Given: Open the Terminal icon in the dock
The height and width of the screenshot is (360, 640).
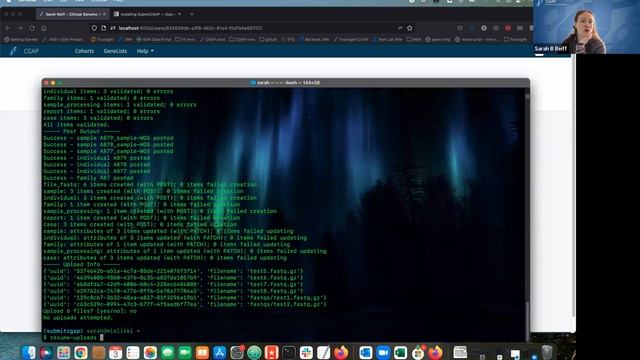Looking at the screenshot, I should click(x=289, y=352).
